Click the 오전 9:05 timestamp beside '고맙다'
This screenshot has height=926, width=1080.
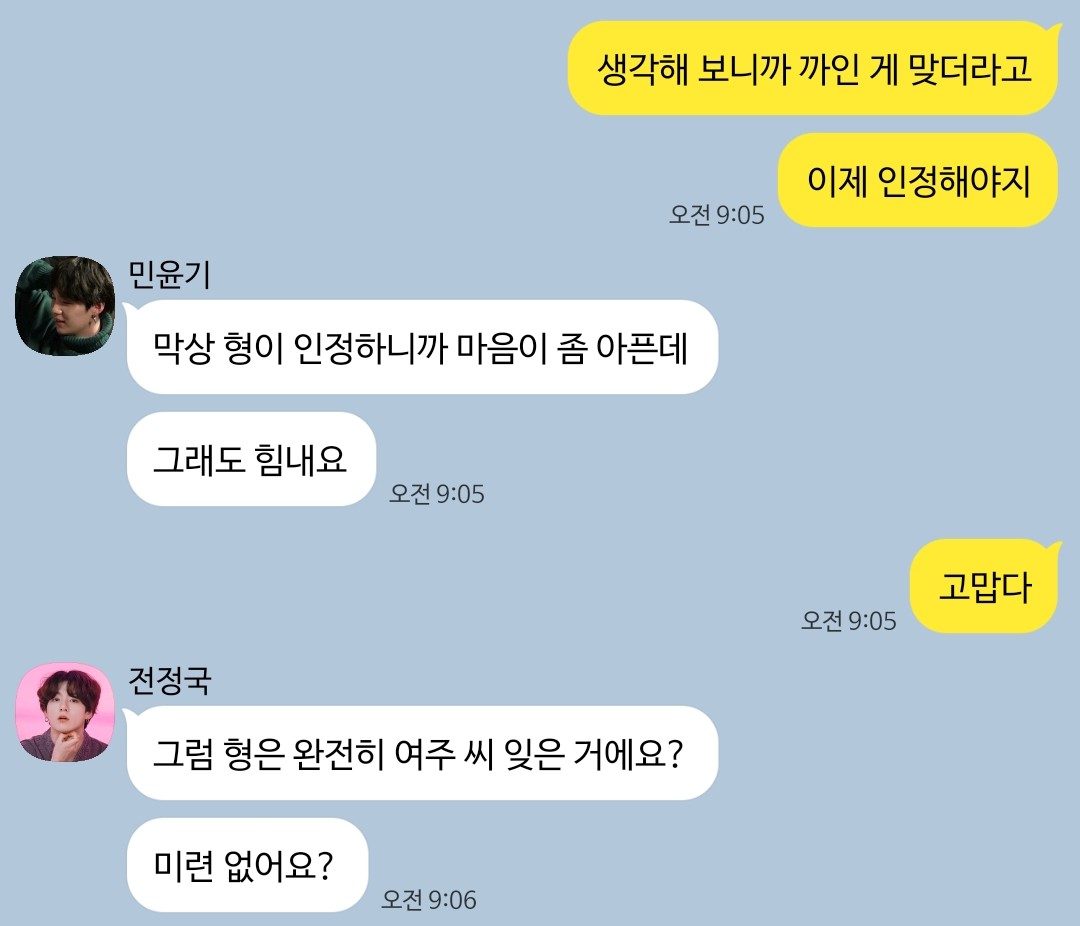[x=849, y=621]
